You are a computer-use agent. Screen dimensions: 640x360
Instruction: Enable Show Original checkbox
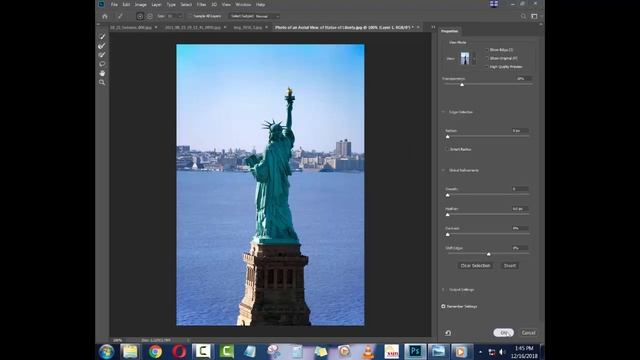pyautogui.click(x=487, y=58)
